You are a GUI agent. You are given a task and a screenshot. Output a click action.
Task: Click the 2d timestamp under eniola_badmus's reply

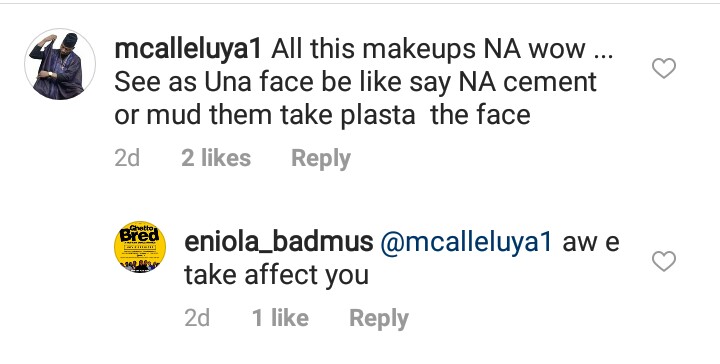coord(197,318)
